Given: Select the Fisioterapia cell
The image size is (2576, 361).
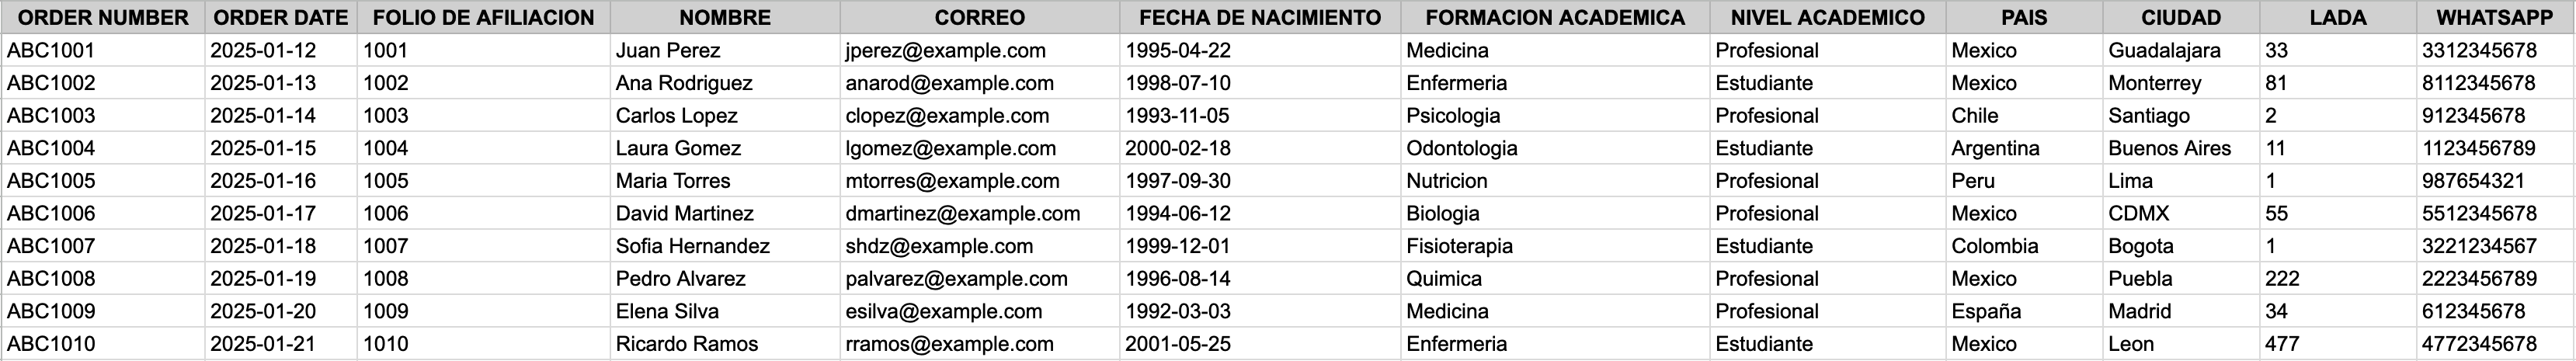Looking at the screenshot, I should [x=1459, y=246].
